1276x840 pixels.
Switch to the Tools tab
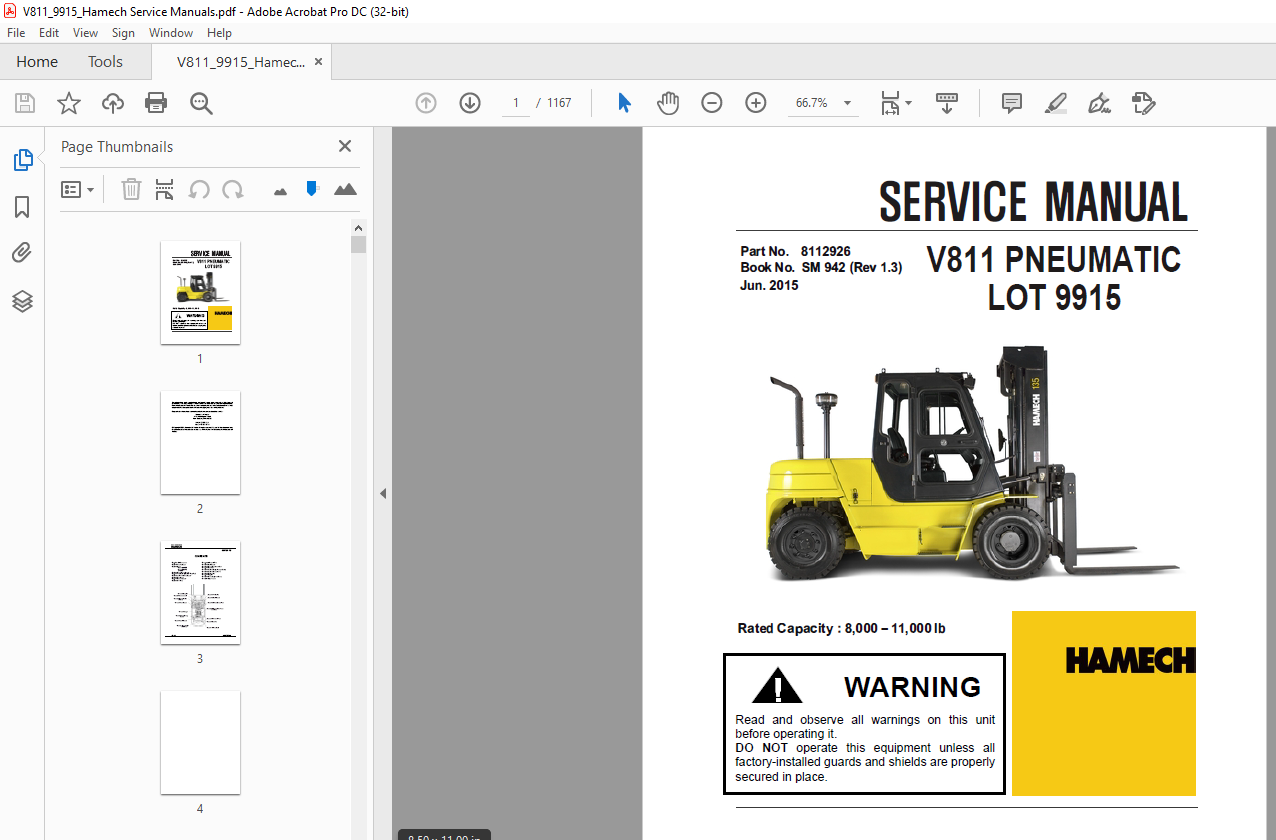coord(105,62)
